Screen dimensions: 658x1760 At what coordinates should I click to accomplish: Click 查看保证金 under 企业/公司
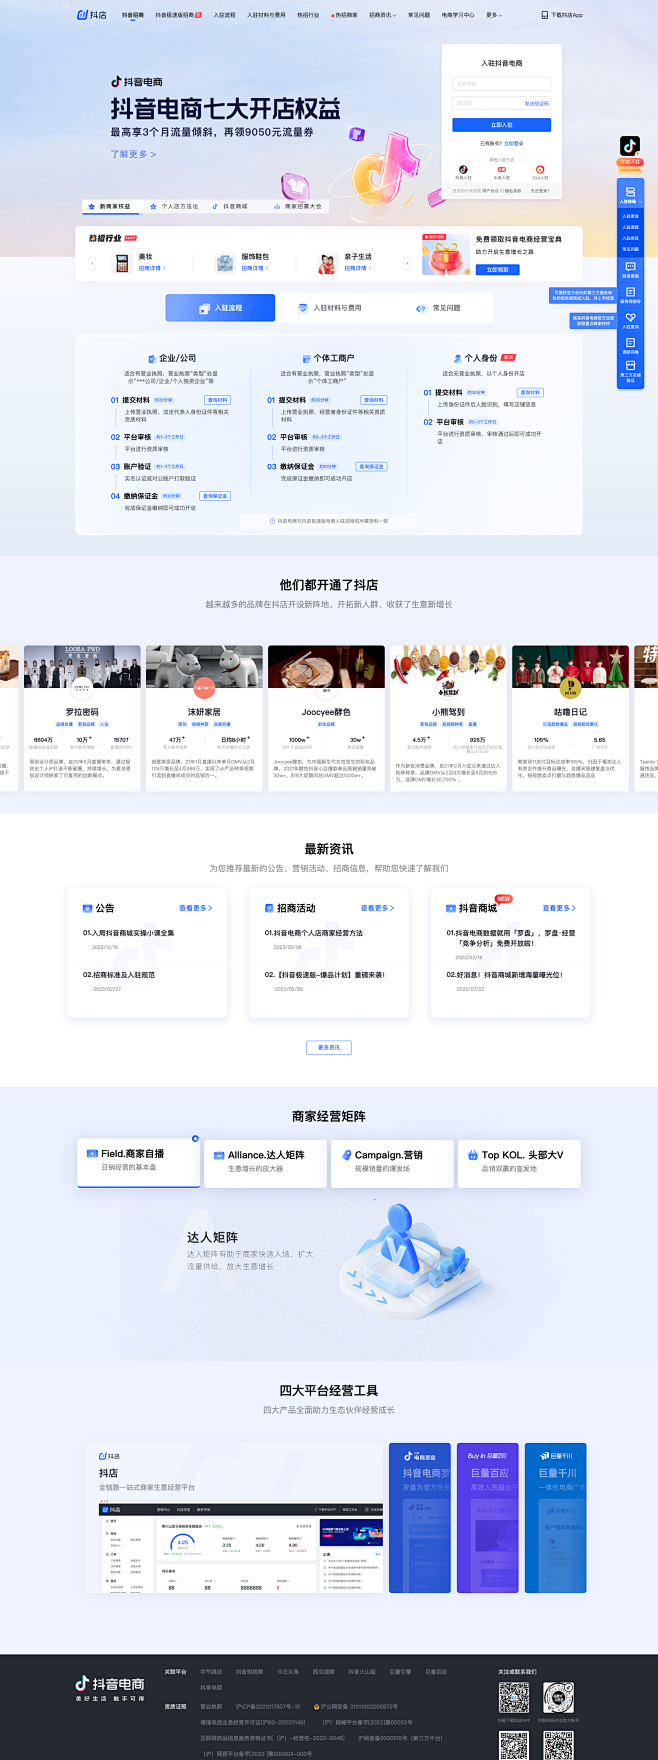pos(215,496)
